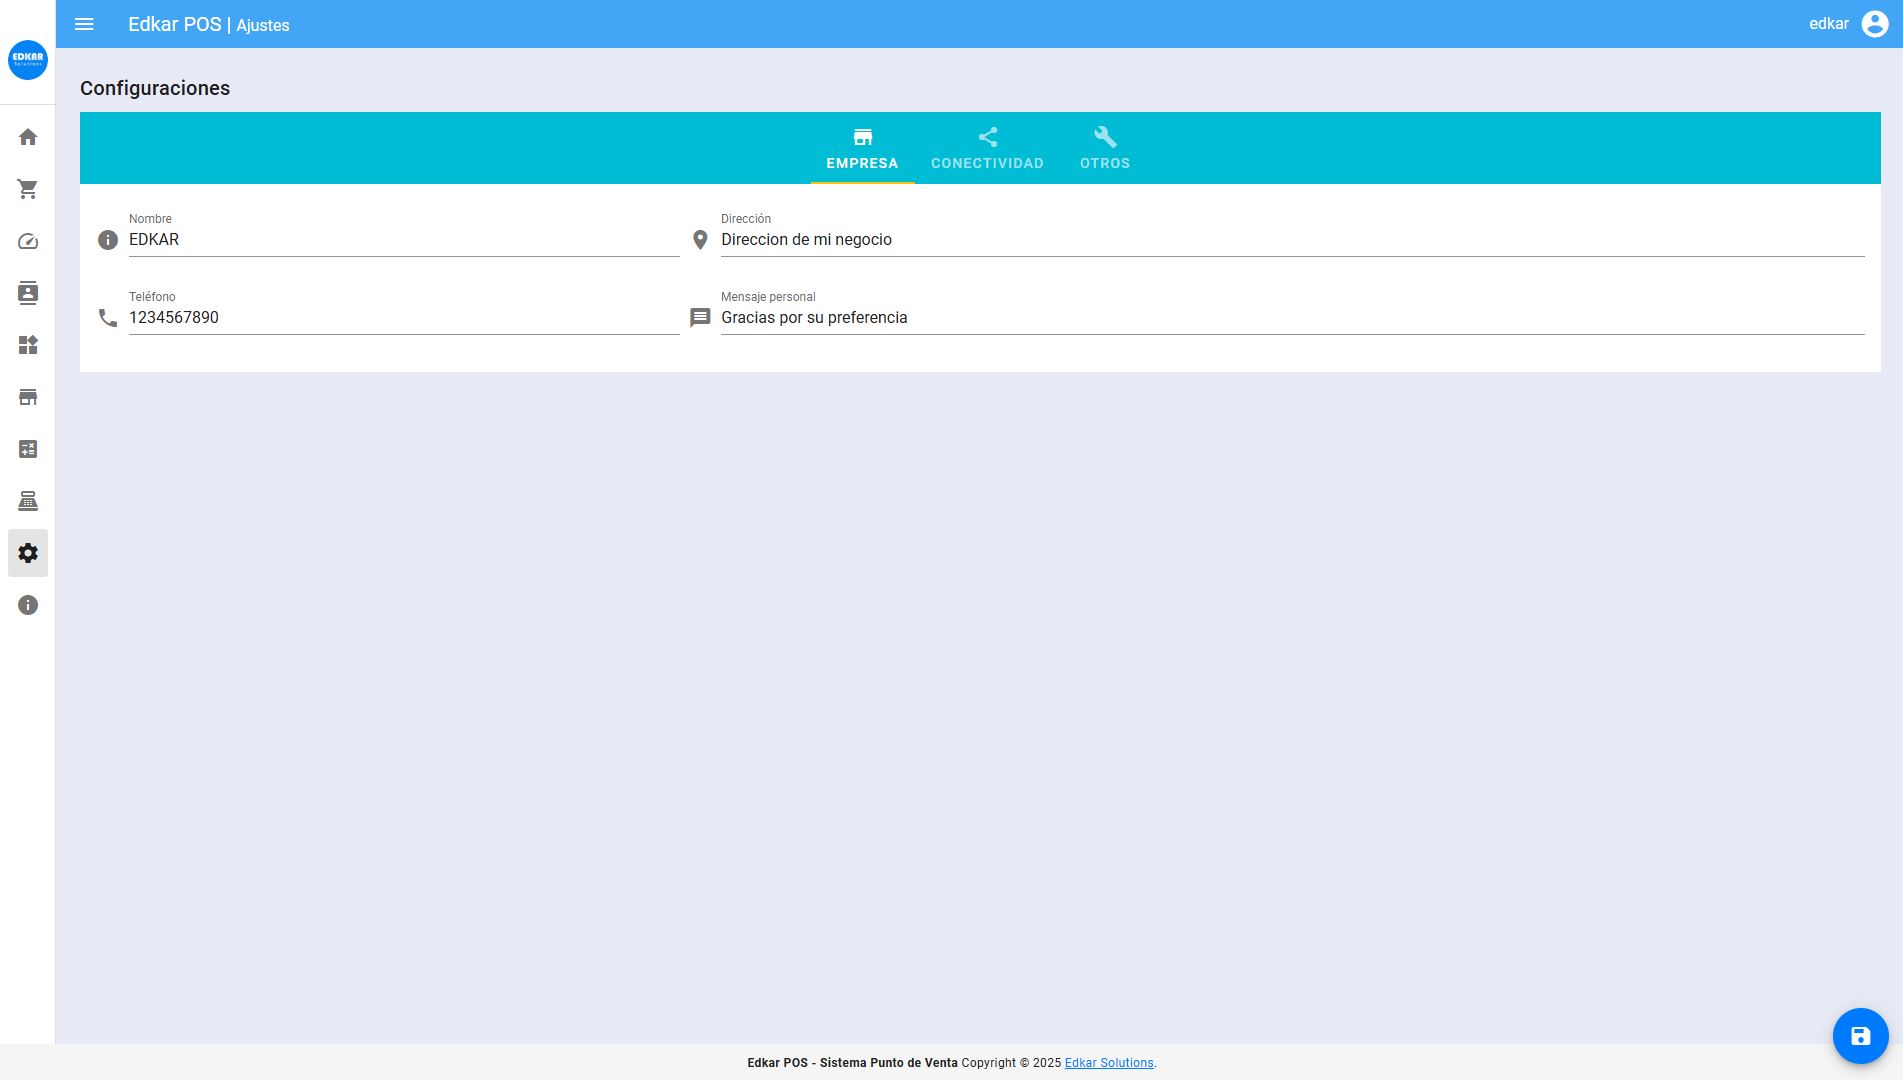Image resolution: width=1903 pixels, height=1080 pixels.
Task: Switch to the Conectividad tab
Action: pyautogui.click(x=987, y=148)
